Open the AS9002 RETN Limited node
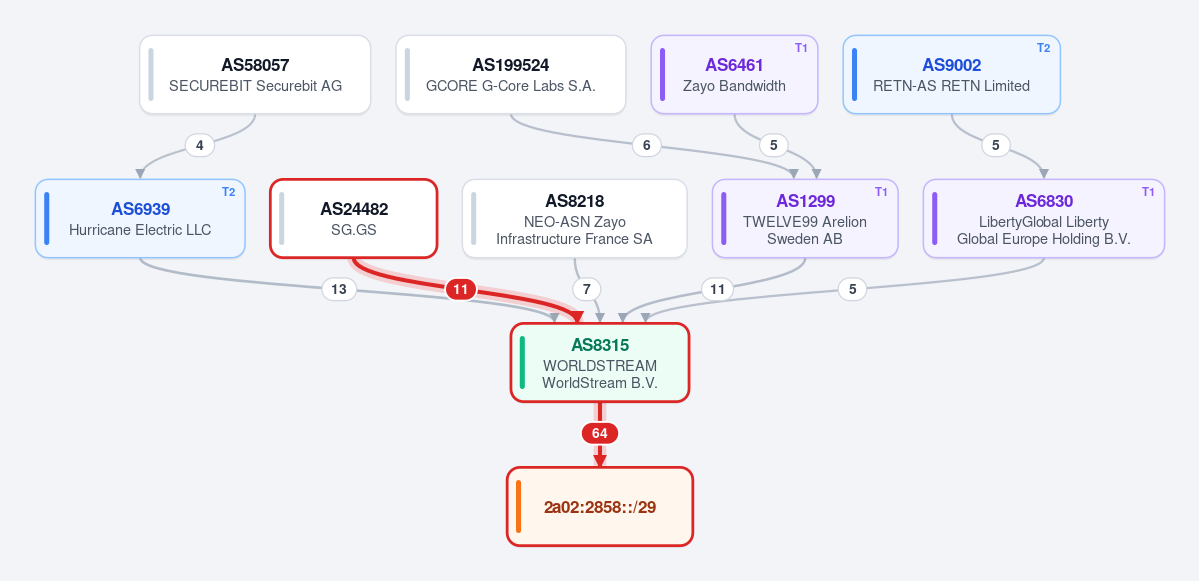Screen dimensions: 1199x581 (951, 75)
